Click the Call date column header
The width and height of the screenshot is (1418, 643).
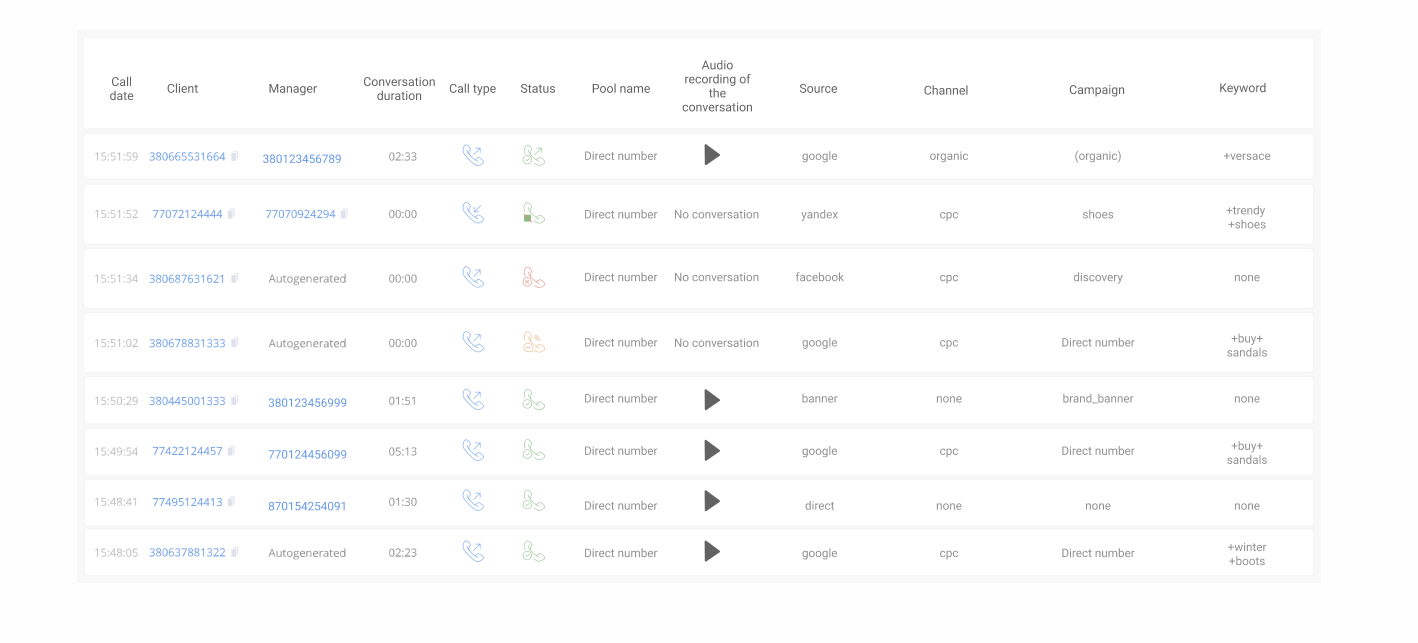click(x=121, y=89)
